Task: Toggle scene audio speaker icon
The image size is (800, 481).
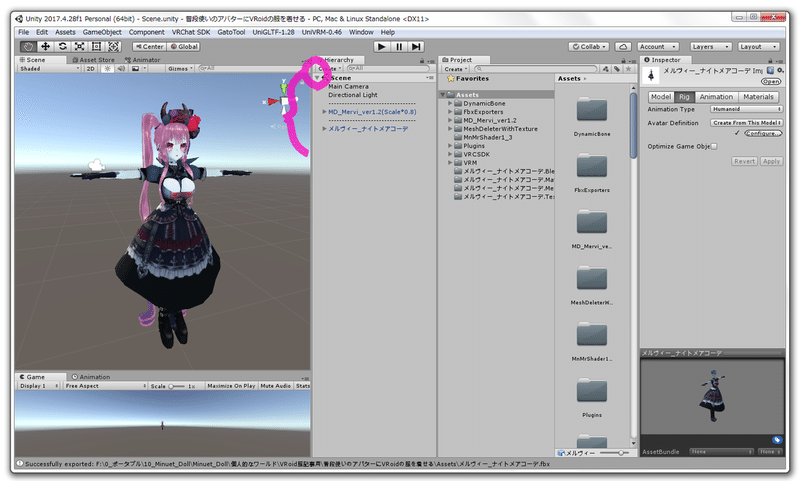Action: tap(121, 68)
